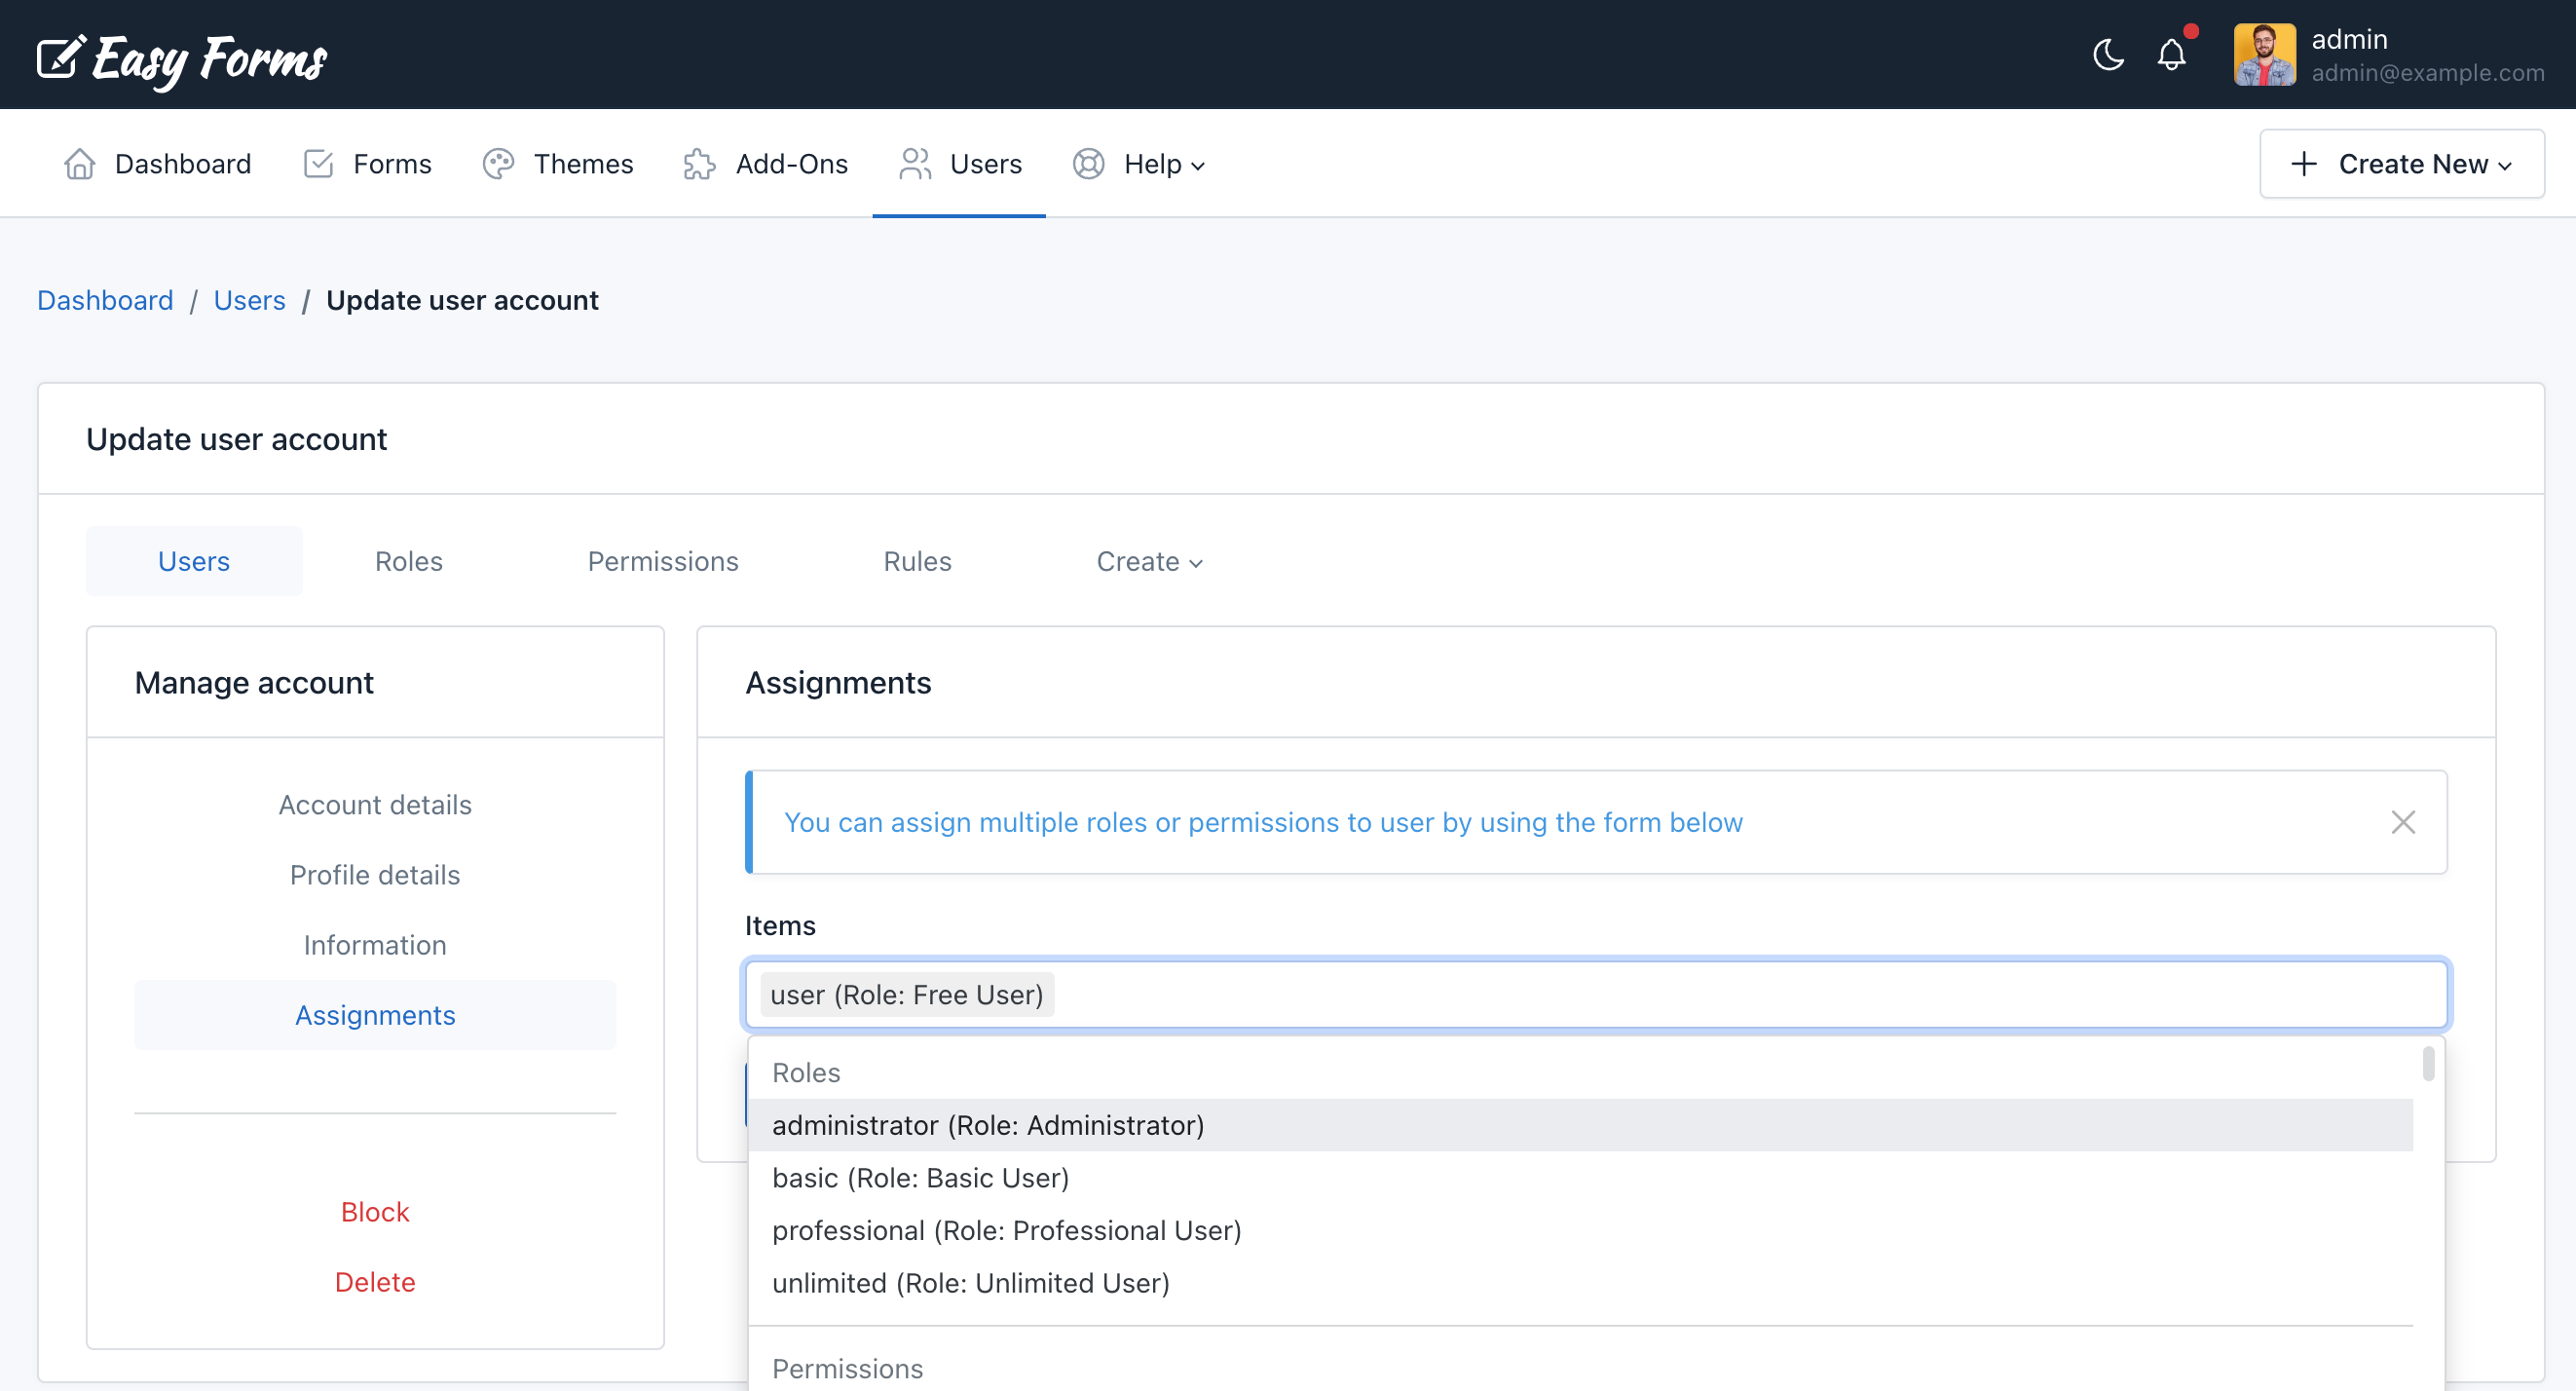
Task: Switch to the Permissions tab
Action: (662, 561)
